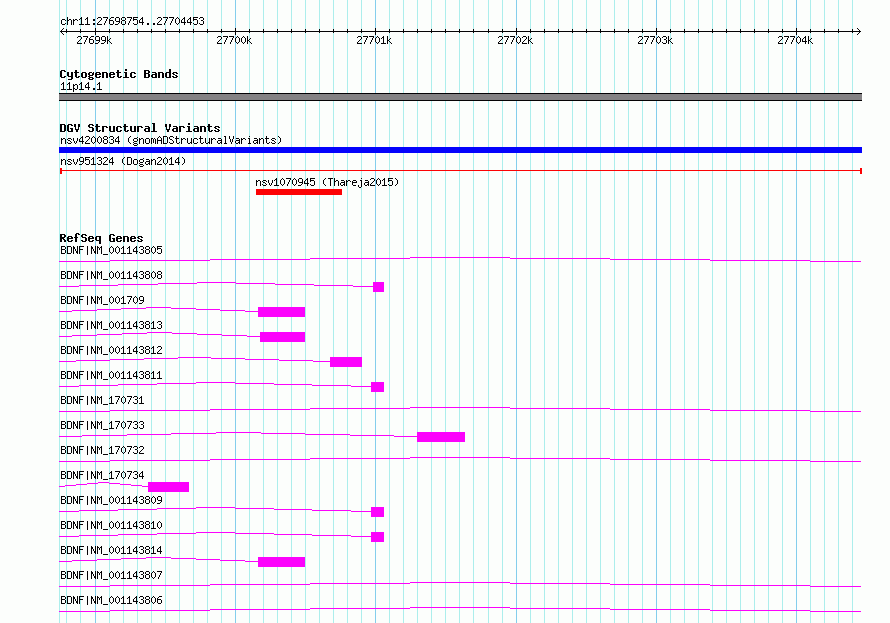This screenshot has width=890, height=623.
Task: Click the 27703k ruler label
Action: pos(655,40)
